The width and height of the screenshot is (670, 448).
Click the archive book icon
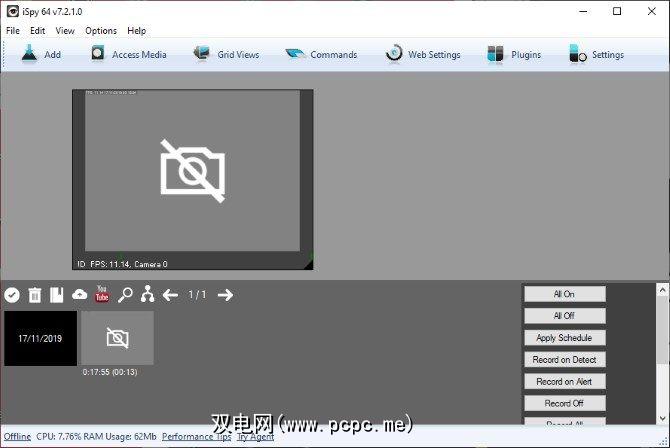pyautogui.click(x=56, y=295)
